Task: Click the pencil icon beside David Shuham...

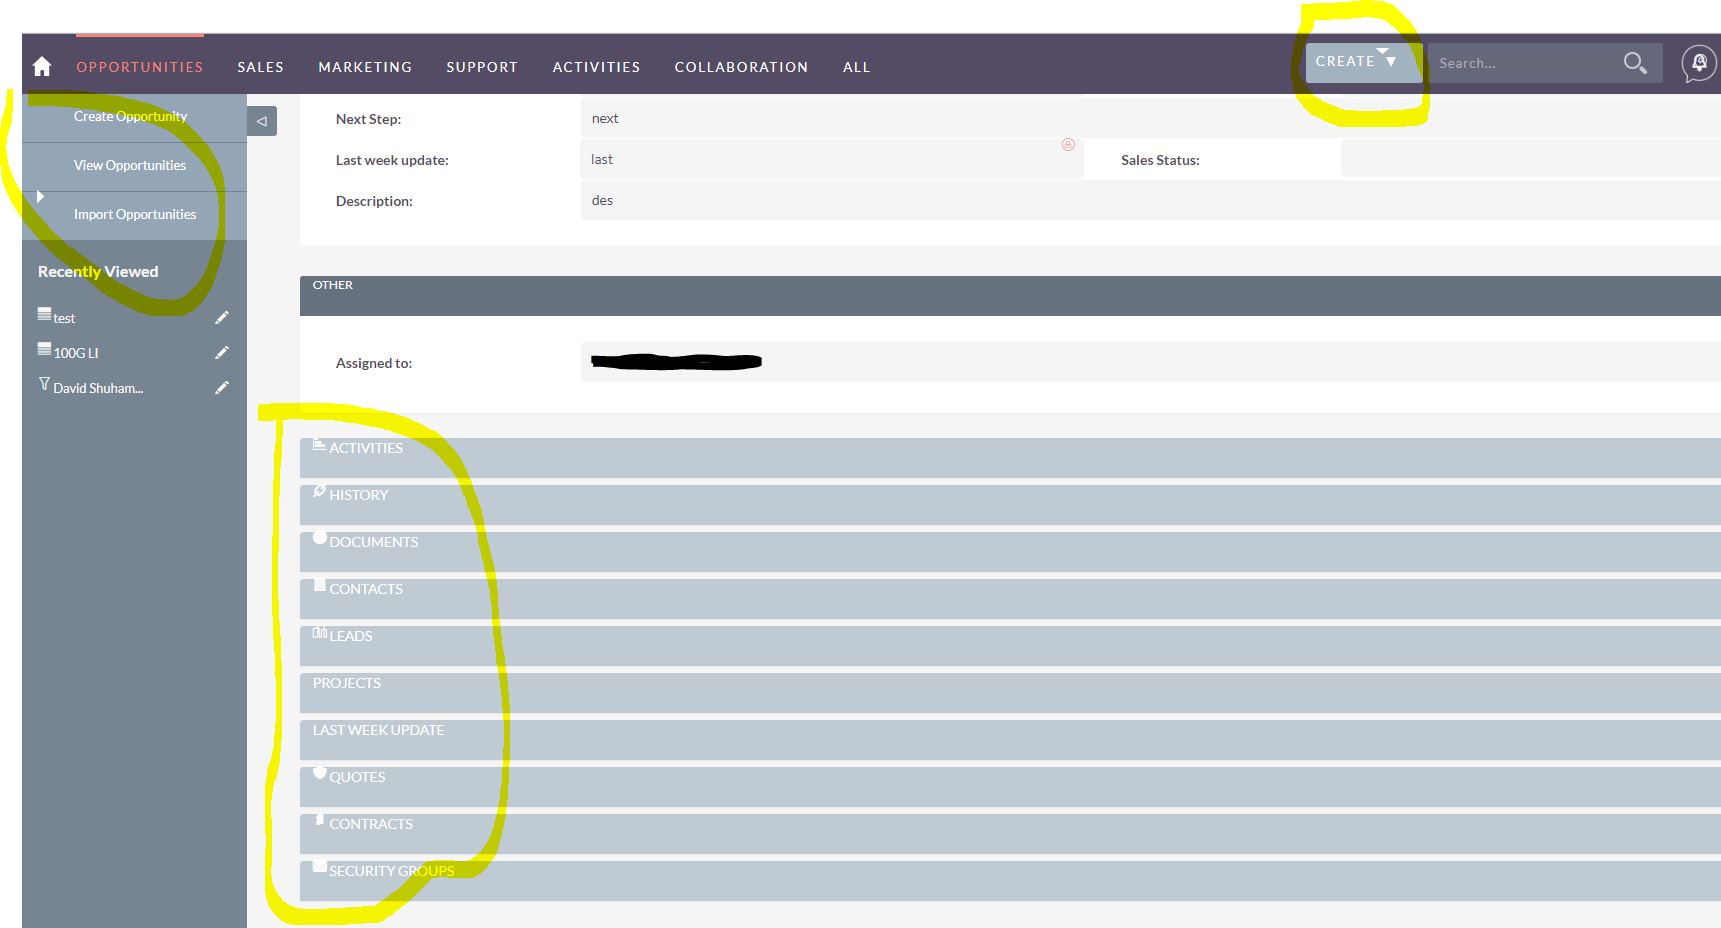Action: tap(222, 387)
